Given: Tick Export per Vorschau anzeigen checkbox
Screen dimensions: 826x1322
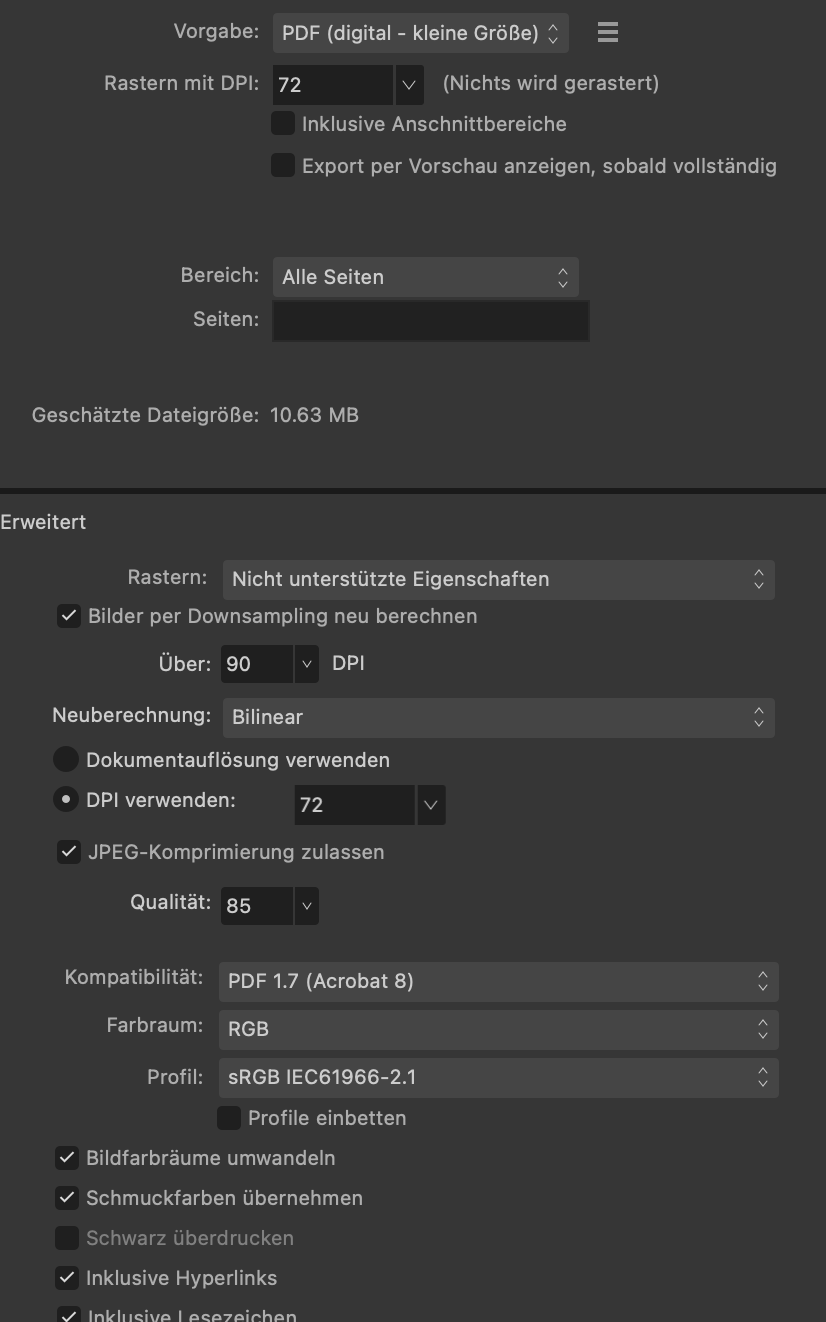Looking at the screenshot, I should [283, 165].
